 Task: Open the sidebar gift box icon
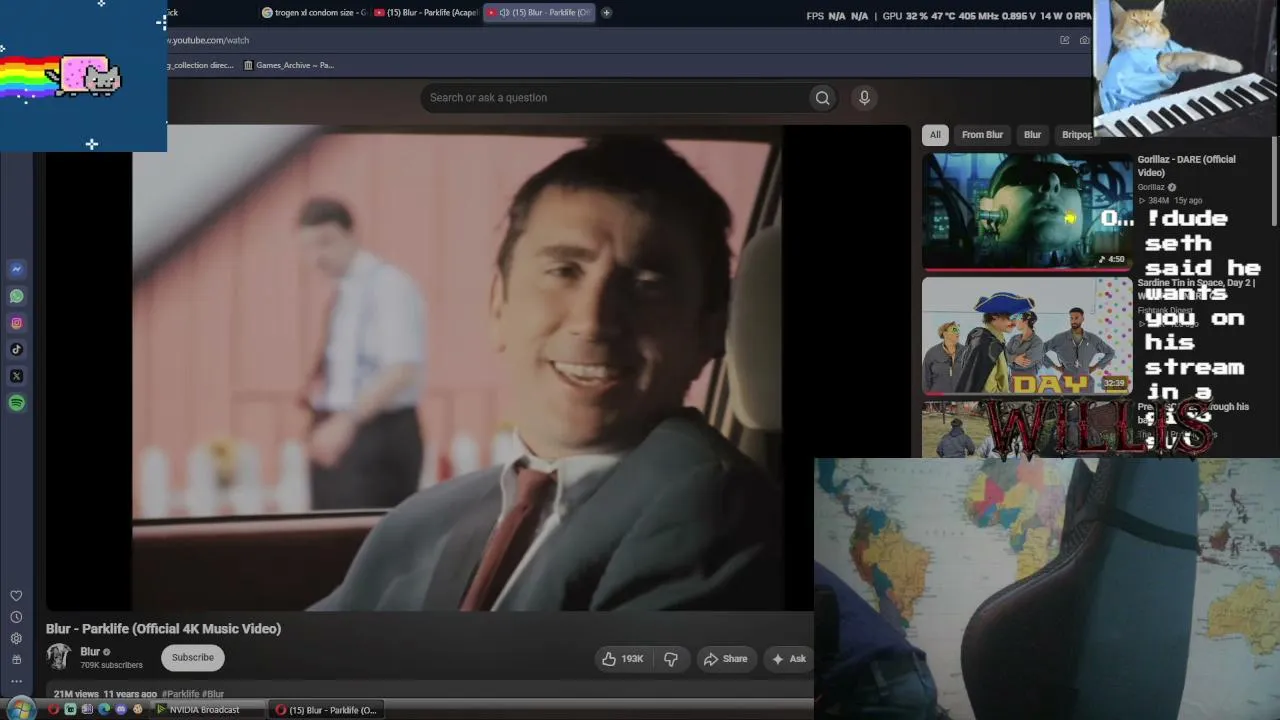point(16,659)
